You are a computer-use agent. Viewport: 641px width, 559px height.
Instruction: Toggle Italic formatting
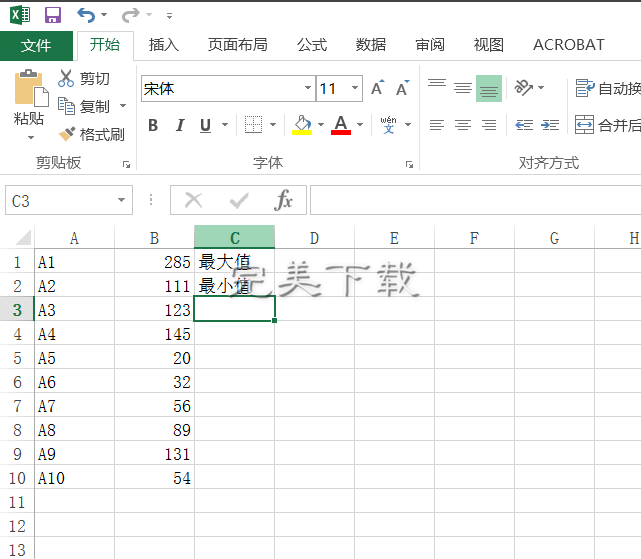click(x=179, y=125)
